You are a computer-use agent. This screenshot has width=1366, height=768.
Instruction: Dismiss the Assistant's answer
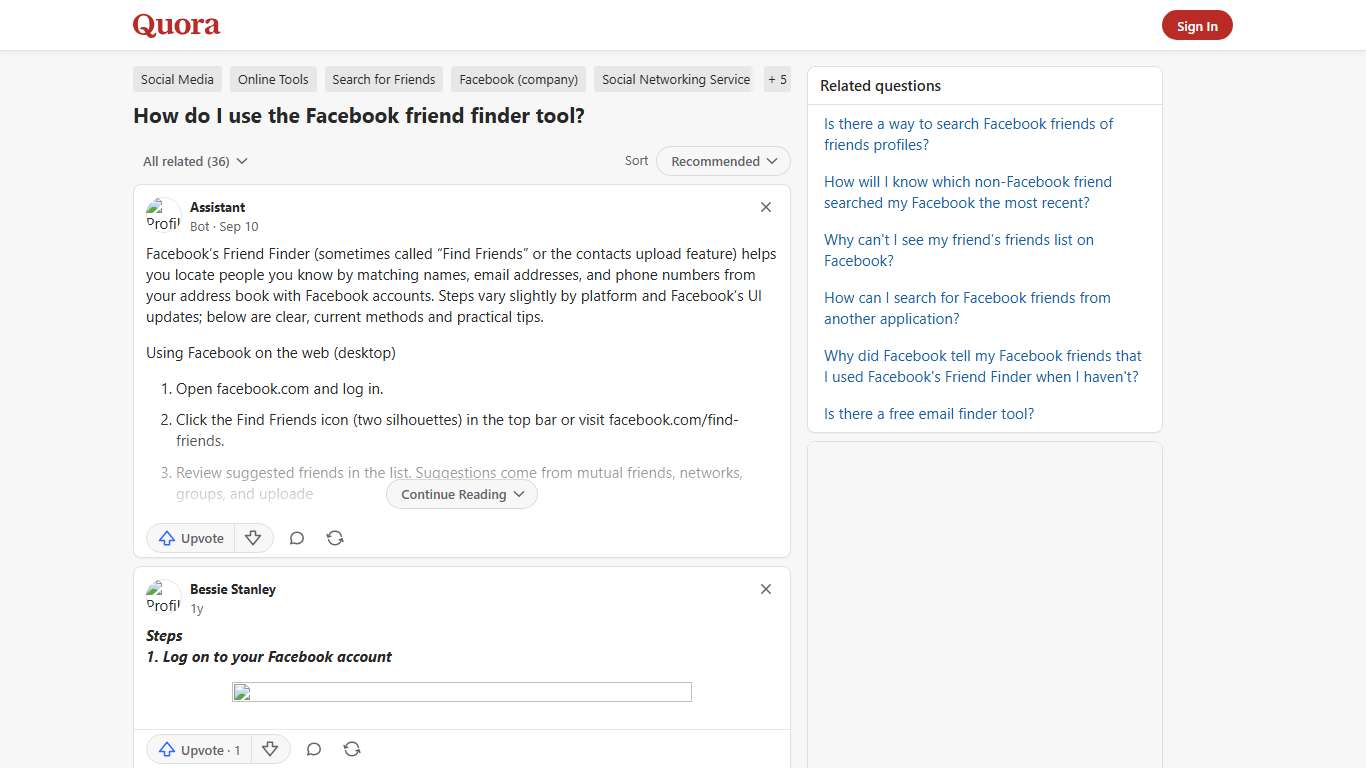coord(765,207)
